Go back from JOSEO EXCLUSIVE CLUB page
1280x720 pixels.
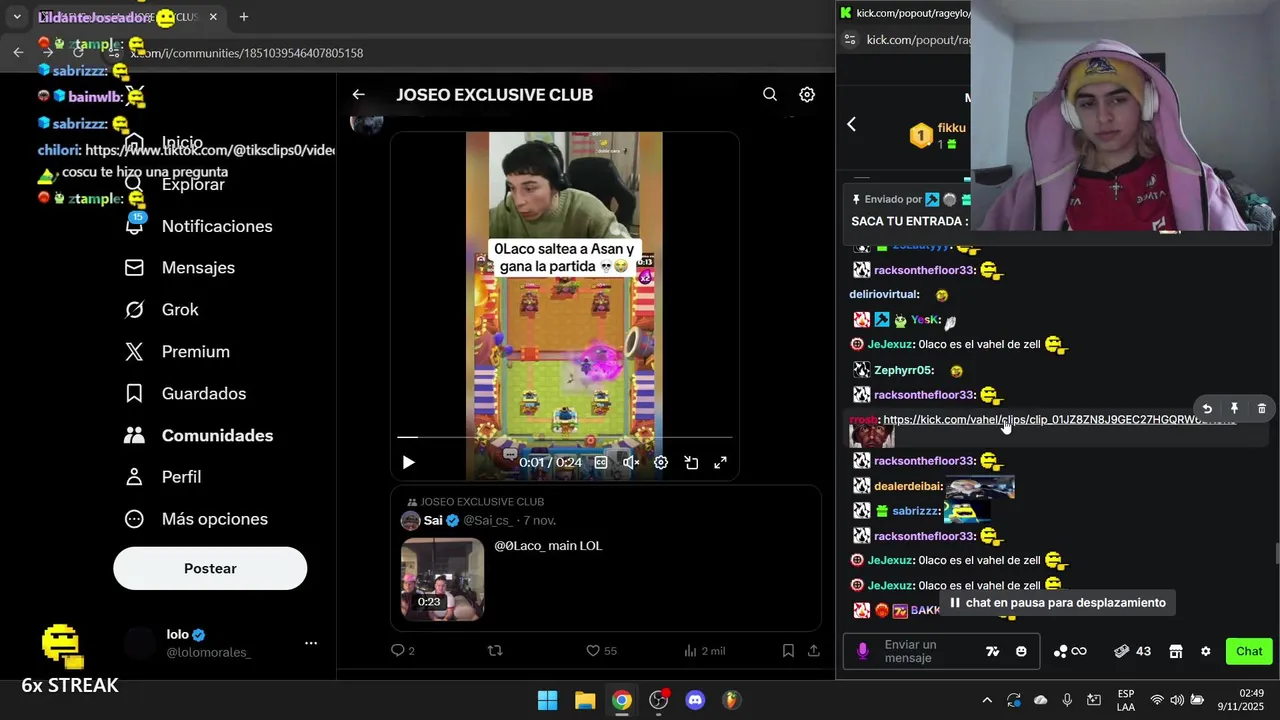pos(358,94)
